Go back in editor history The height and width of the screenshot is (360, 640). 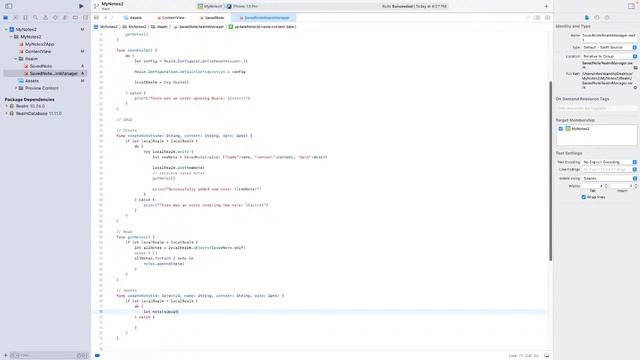point(106,18)
